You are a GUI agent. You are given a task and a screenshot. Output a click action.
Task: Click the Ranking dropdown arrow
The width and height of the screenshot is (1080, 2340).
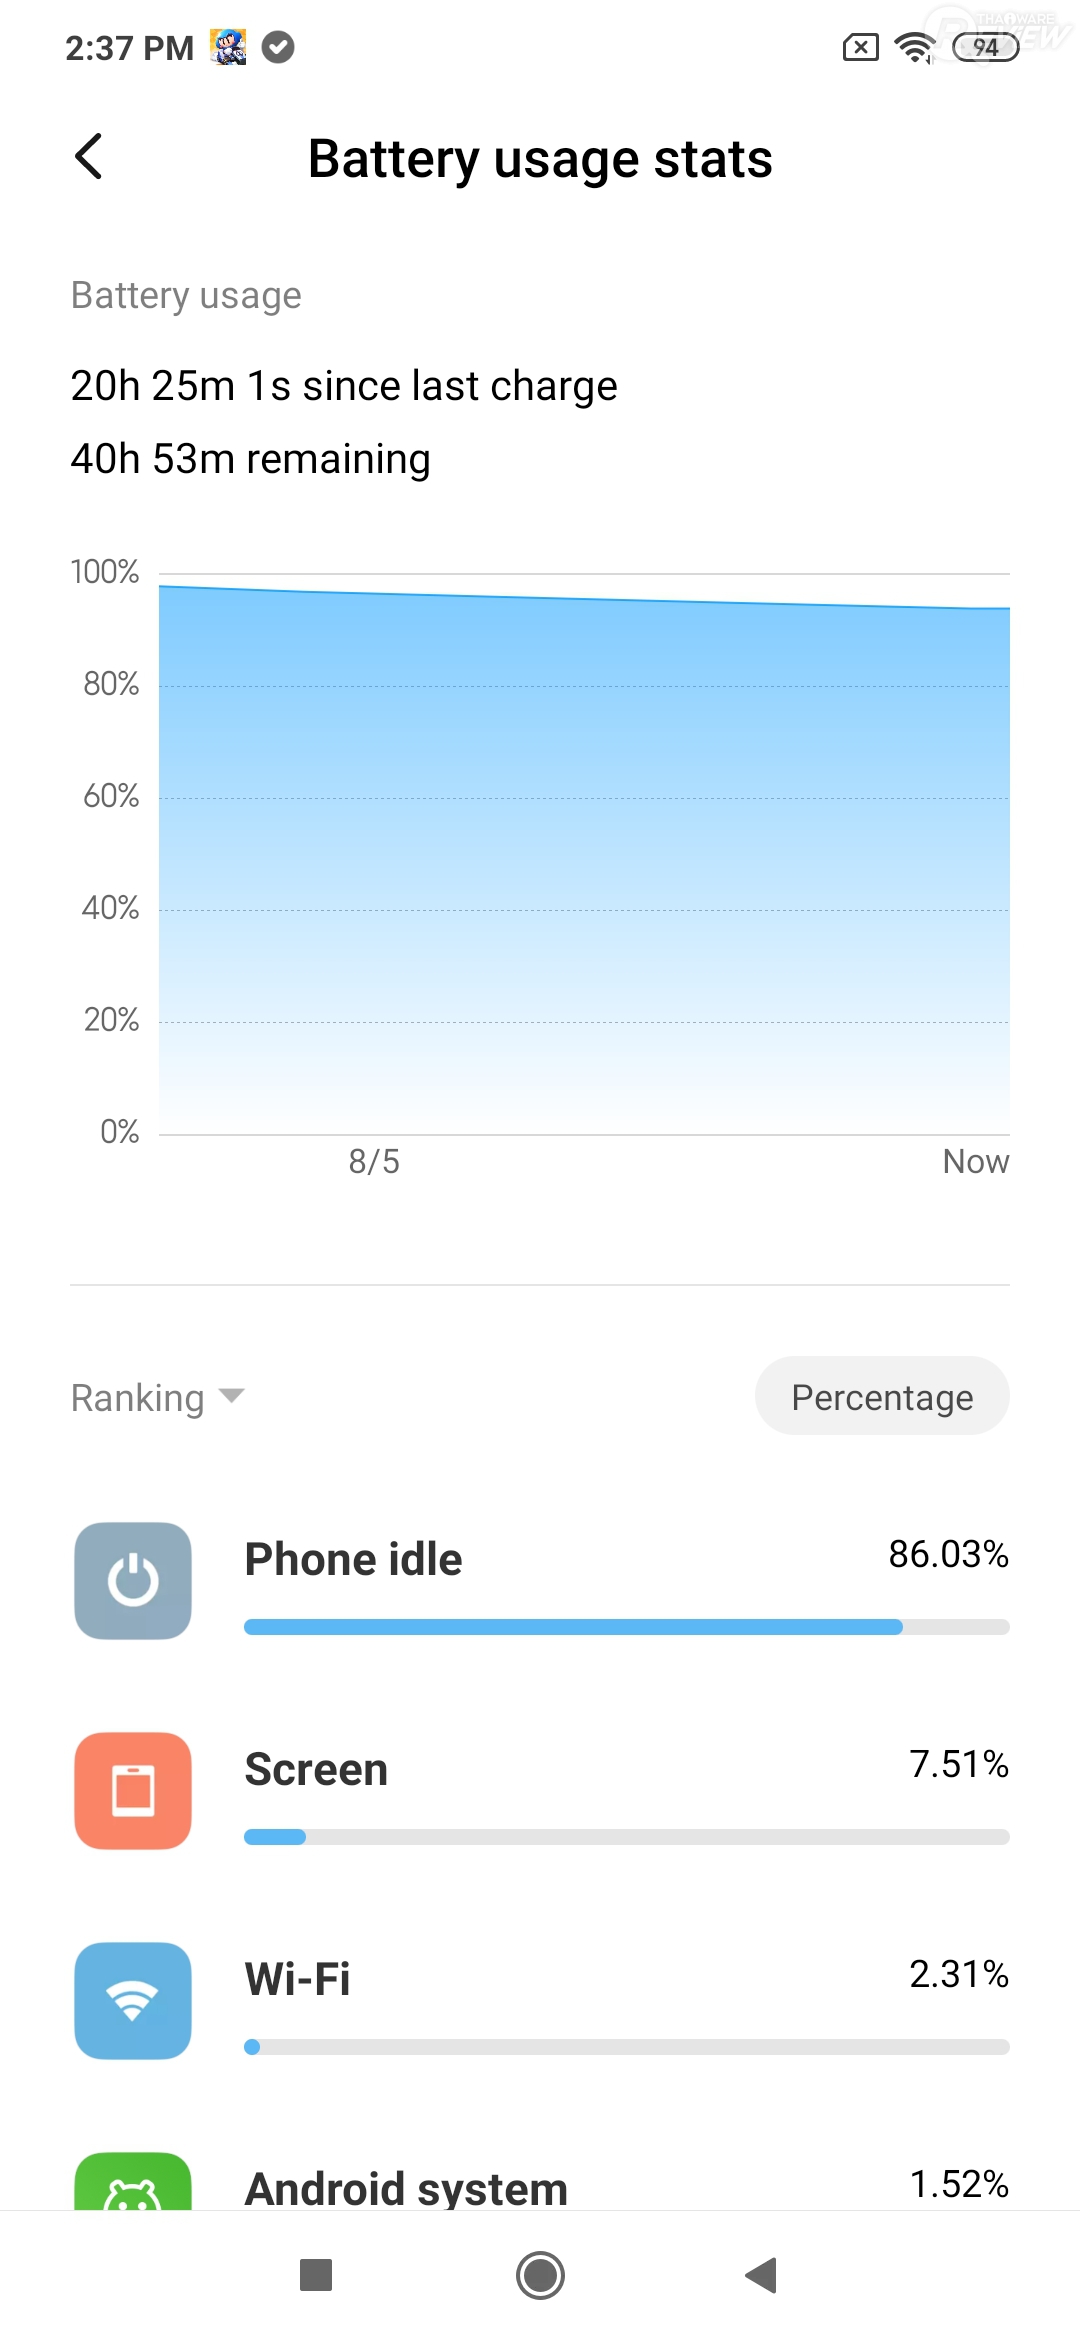tap(231, 1395)
